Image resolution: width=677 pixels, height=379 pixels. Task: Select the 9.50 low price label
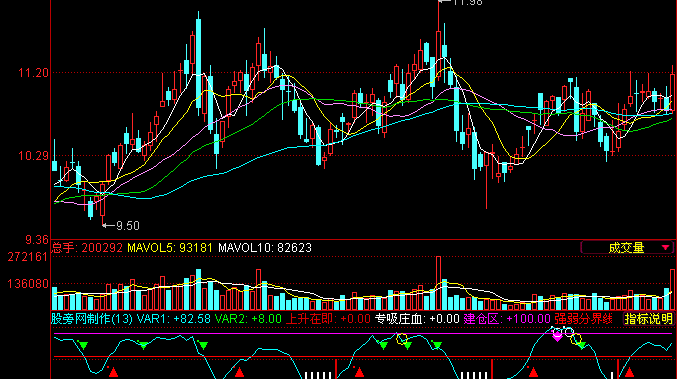[128, 226]
